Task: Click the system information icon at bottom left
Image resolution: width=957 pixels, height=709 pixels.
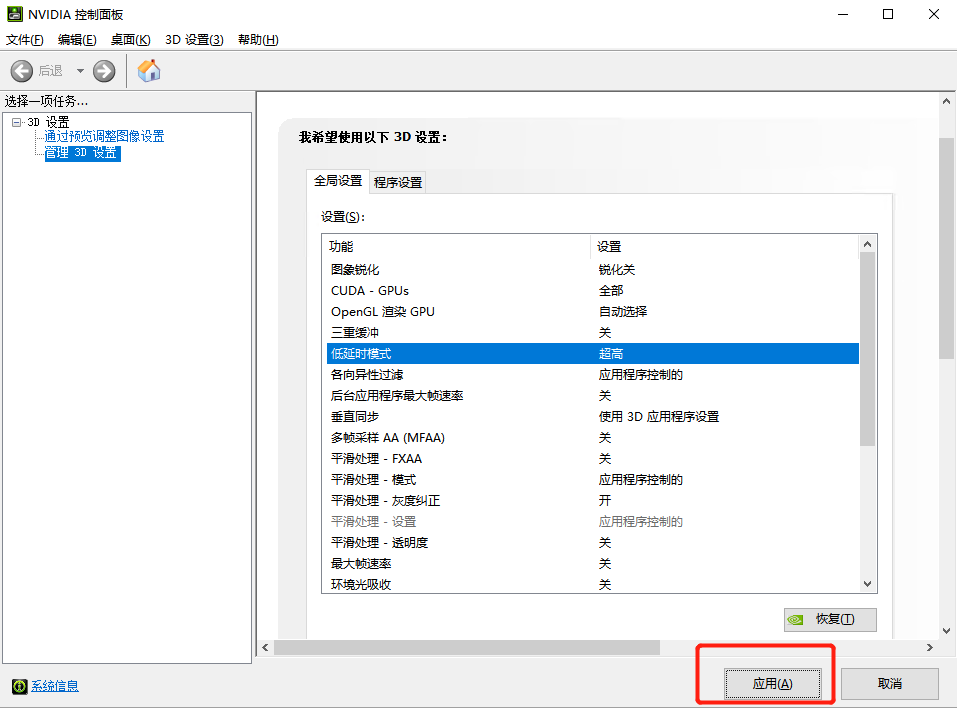Action: (x=20, y=686)
